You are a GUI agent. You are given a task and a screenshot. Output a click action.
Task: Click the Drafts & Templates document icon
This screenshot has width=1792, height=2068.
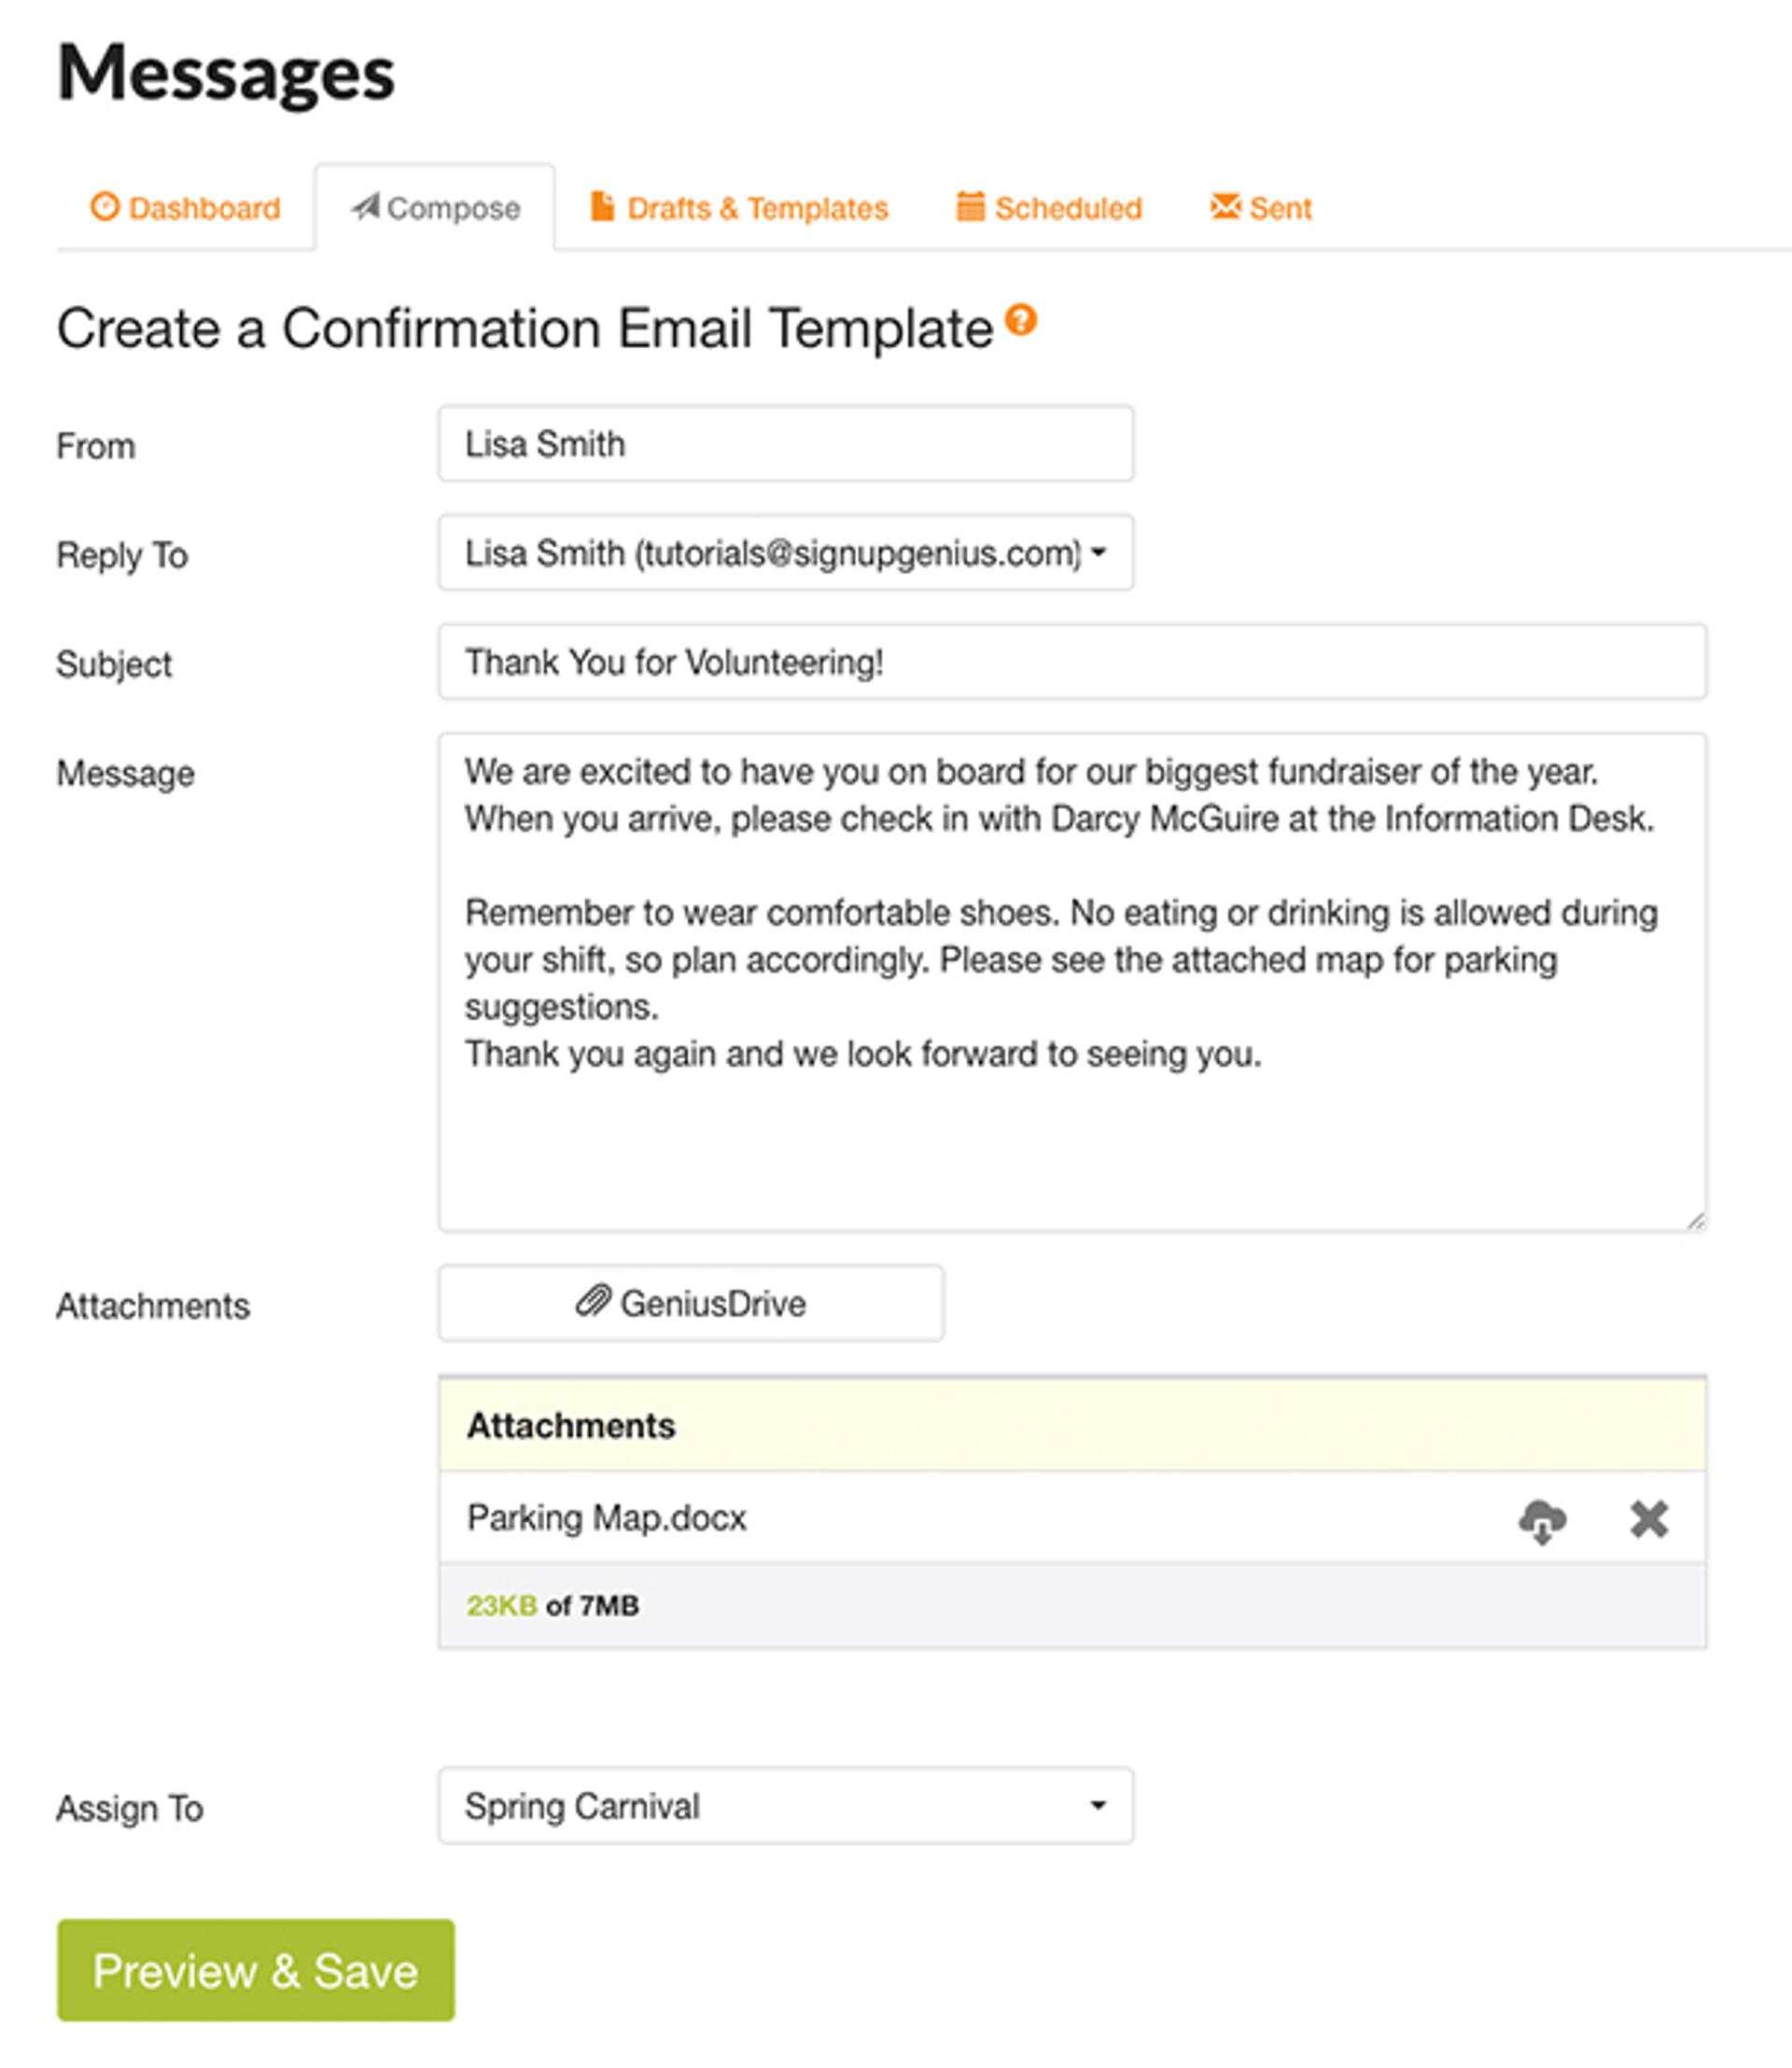coord(602,206)
